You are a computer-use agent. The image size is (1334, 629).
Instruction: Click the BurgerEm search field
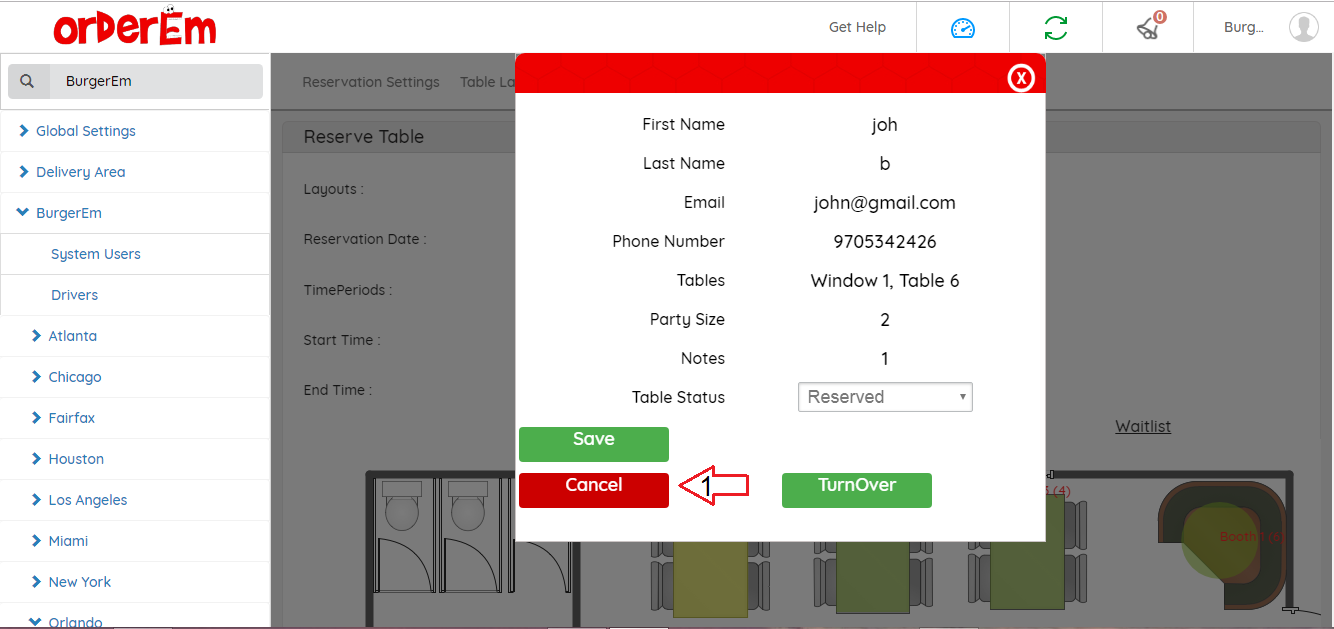[x=155, y=81]
